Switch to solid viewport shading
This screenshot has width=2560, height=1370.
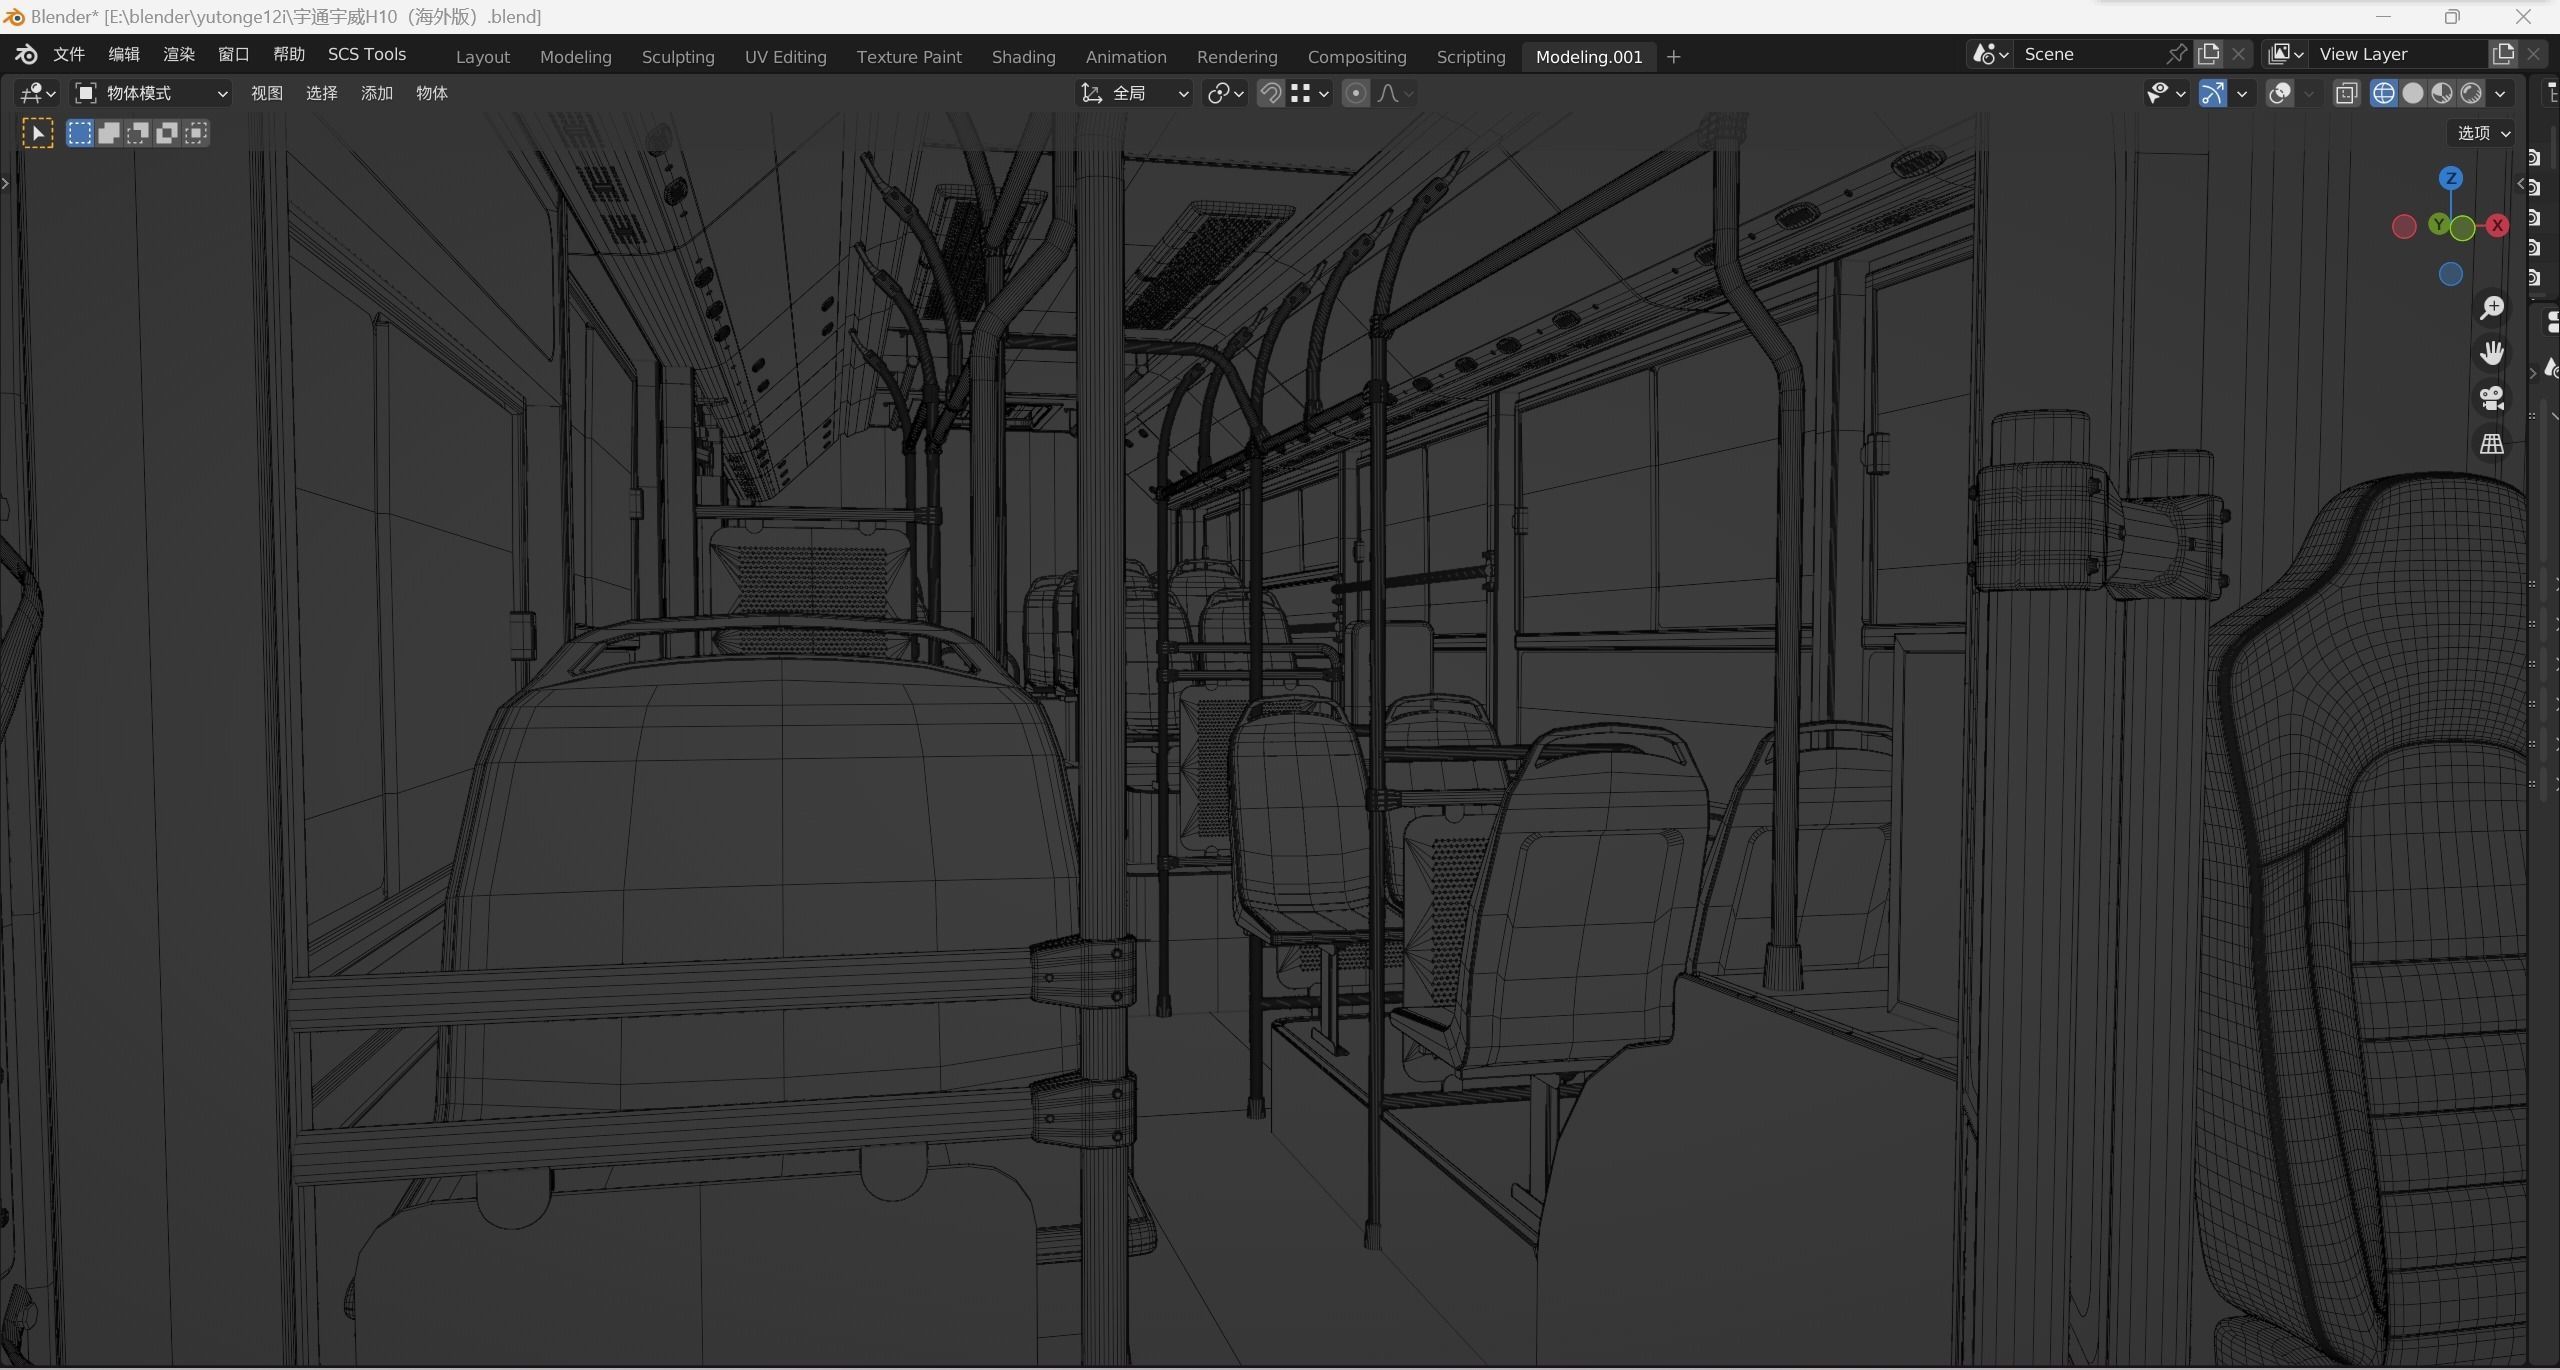[x=2413, y=93]
